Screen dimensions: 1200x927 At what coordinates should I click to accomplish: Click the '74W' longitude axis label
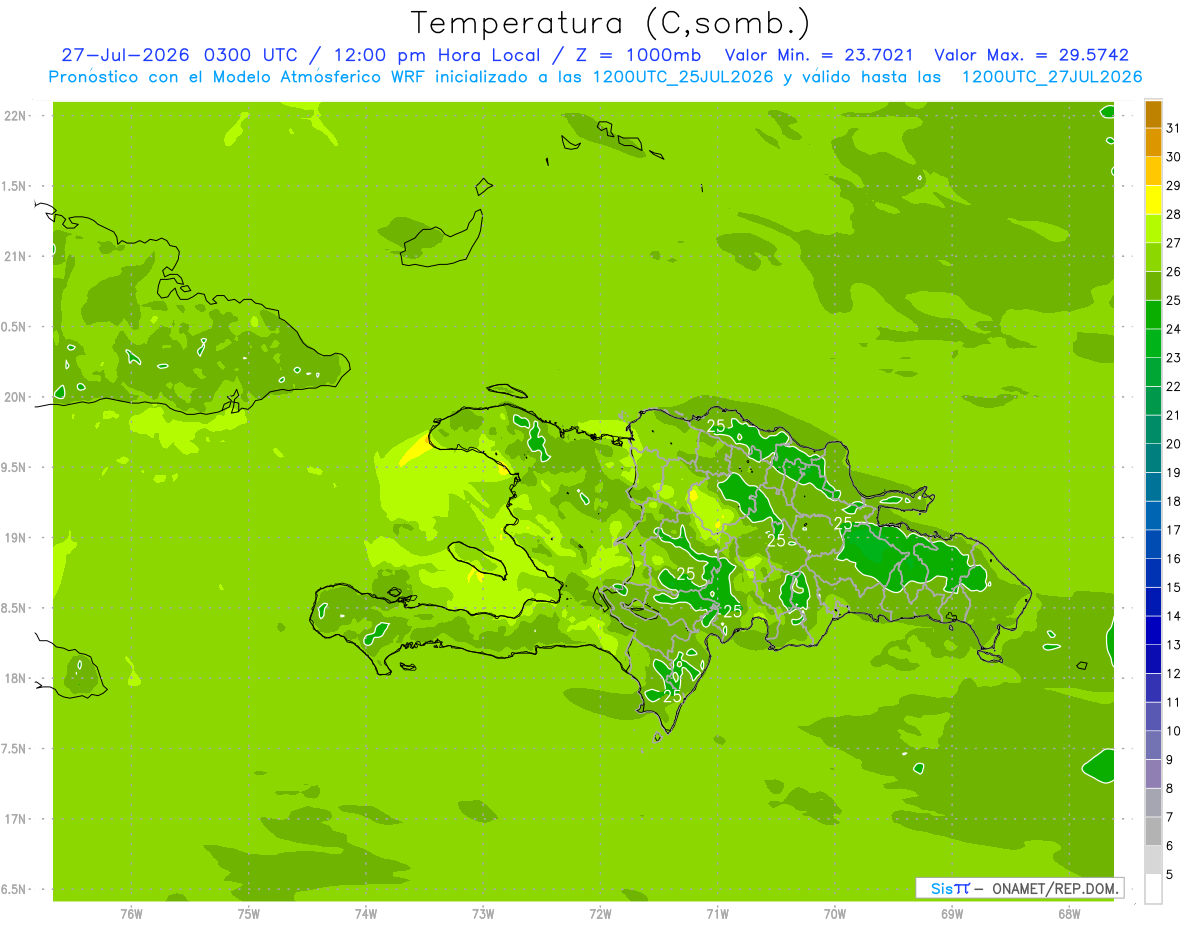[x=366, y=914]
